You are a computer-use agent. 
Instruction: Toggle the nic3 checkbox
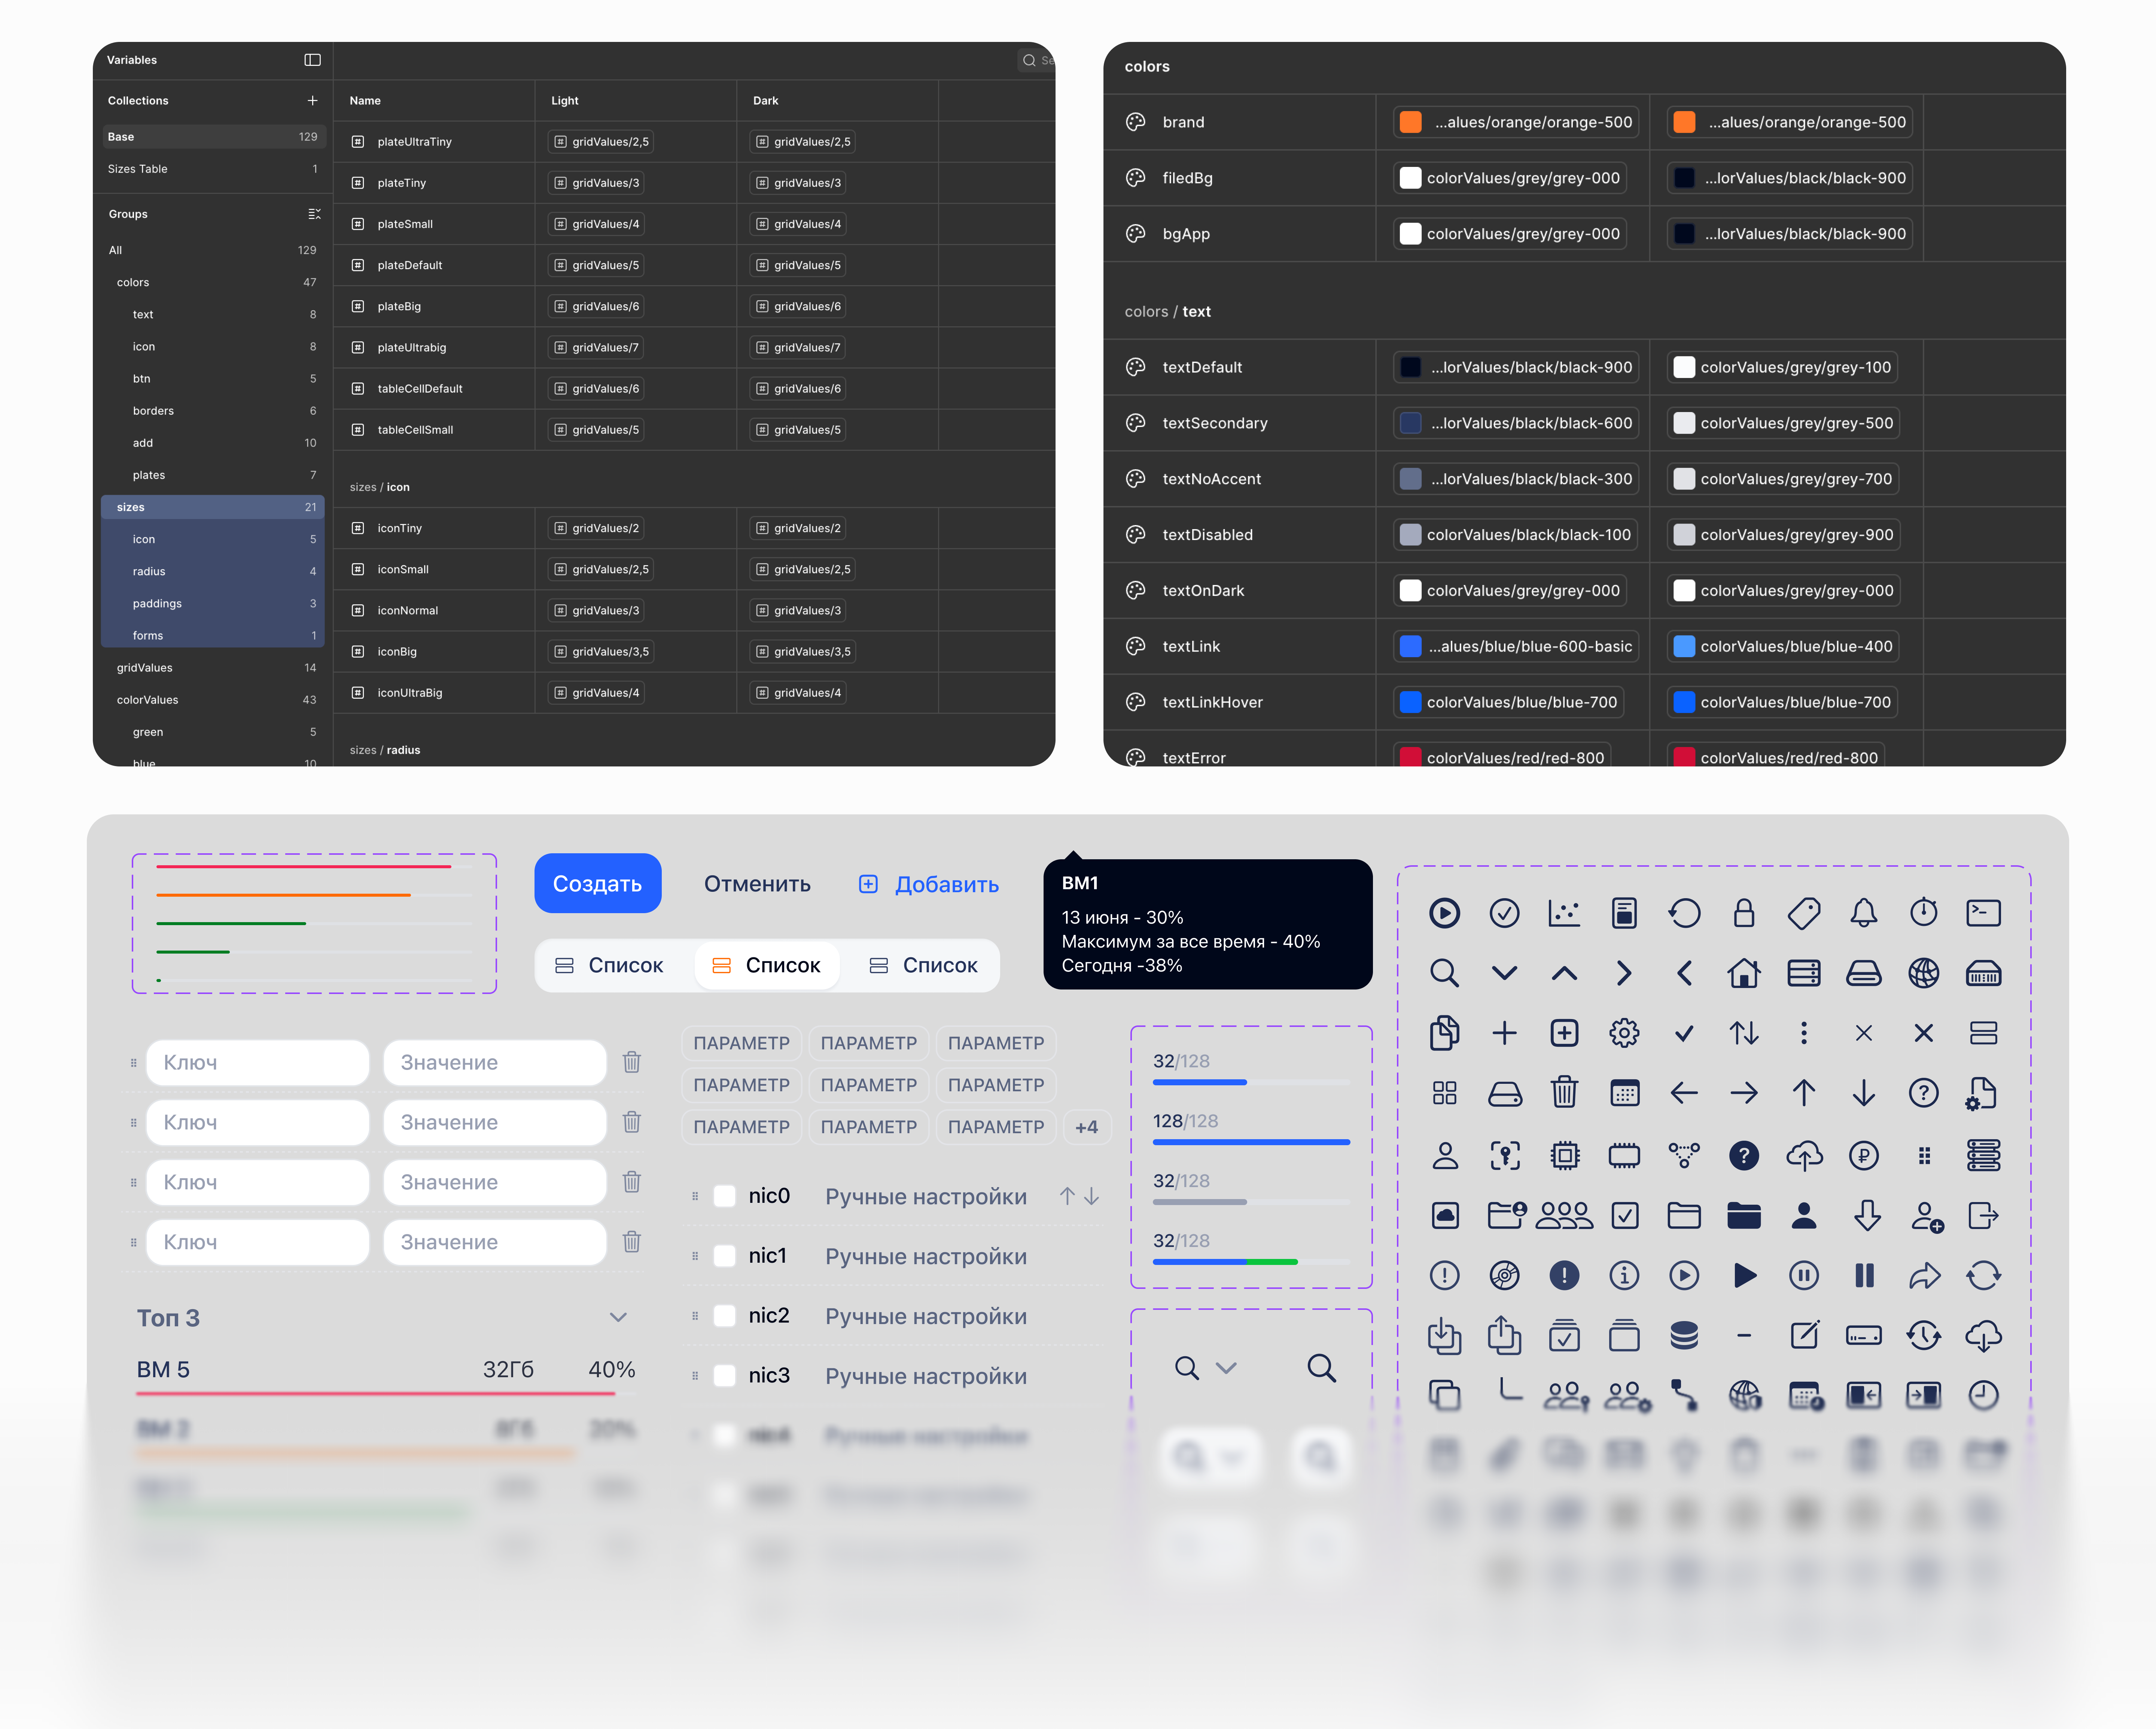[725, 1376]
